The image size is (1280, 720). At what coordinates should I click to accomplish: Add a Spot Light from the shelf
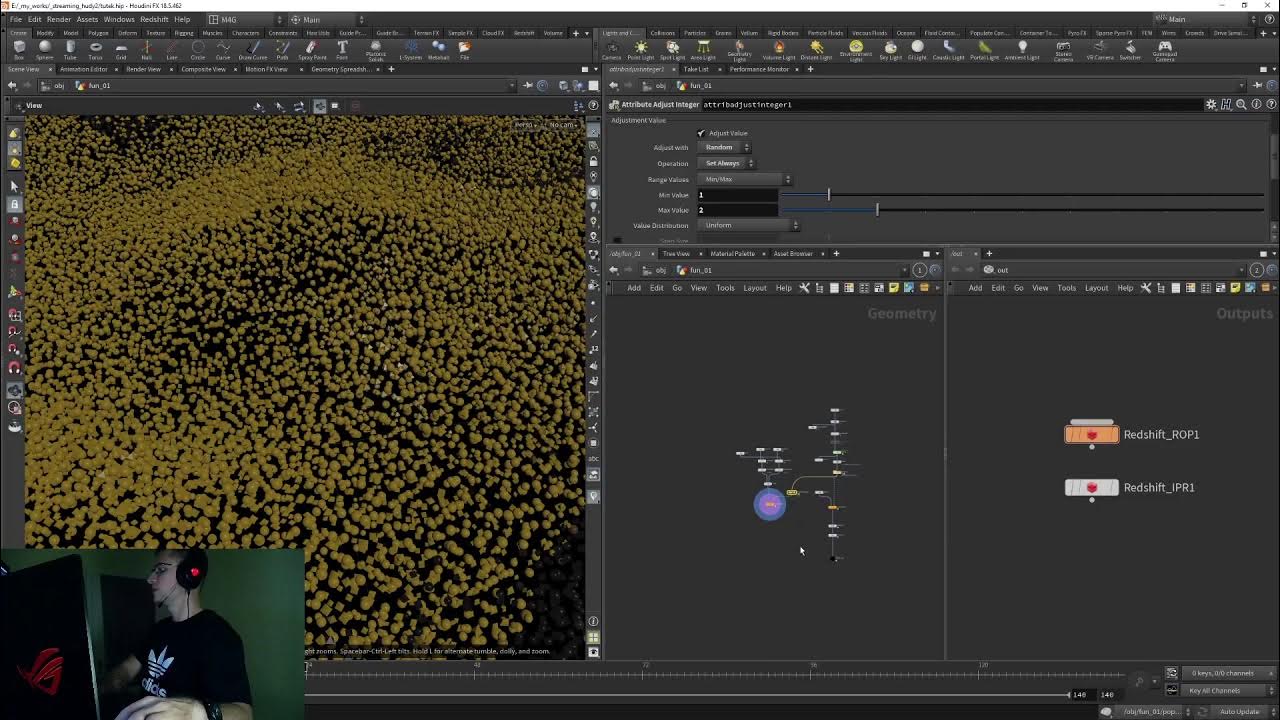point(673,49)
